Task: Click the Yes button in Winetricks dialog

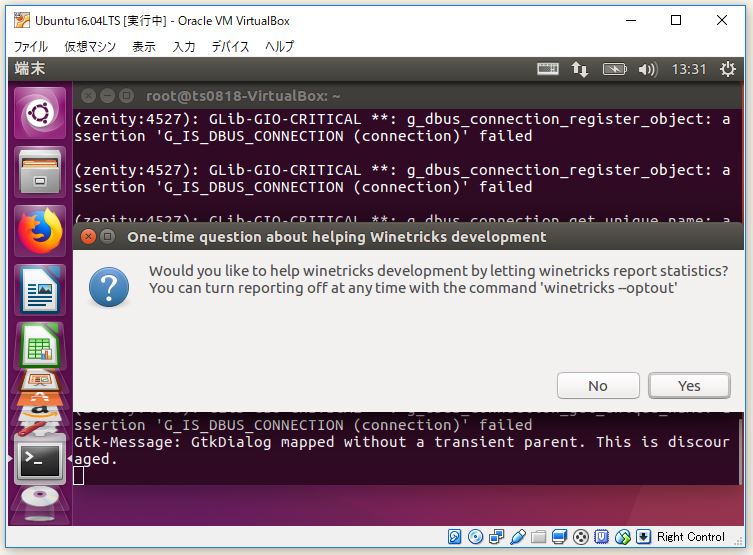Action: coord(689,386)
